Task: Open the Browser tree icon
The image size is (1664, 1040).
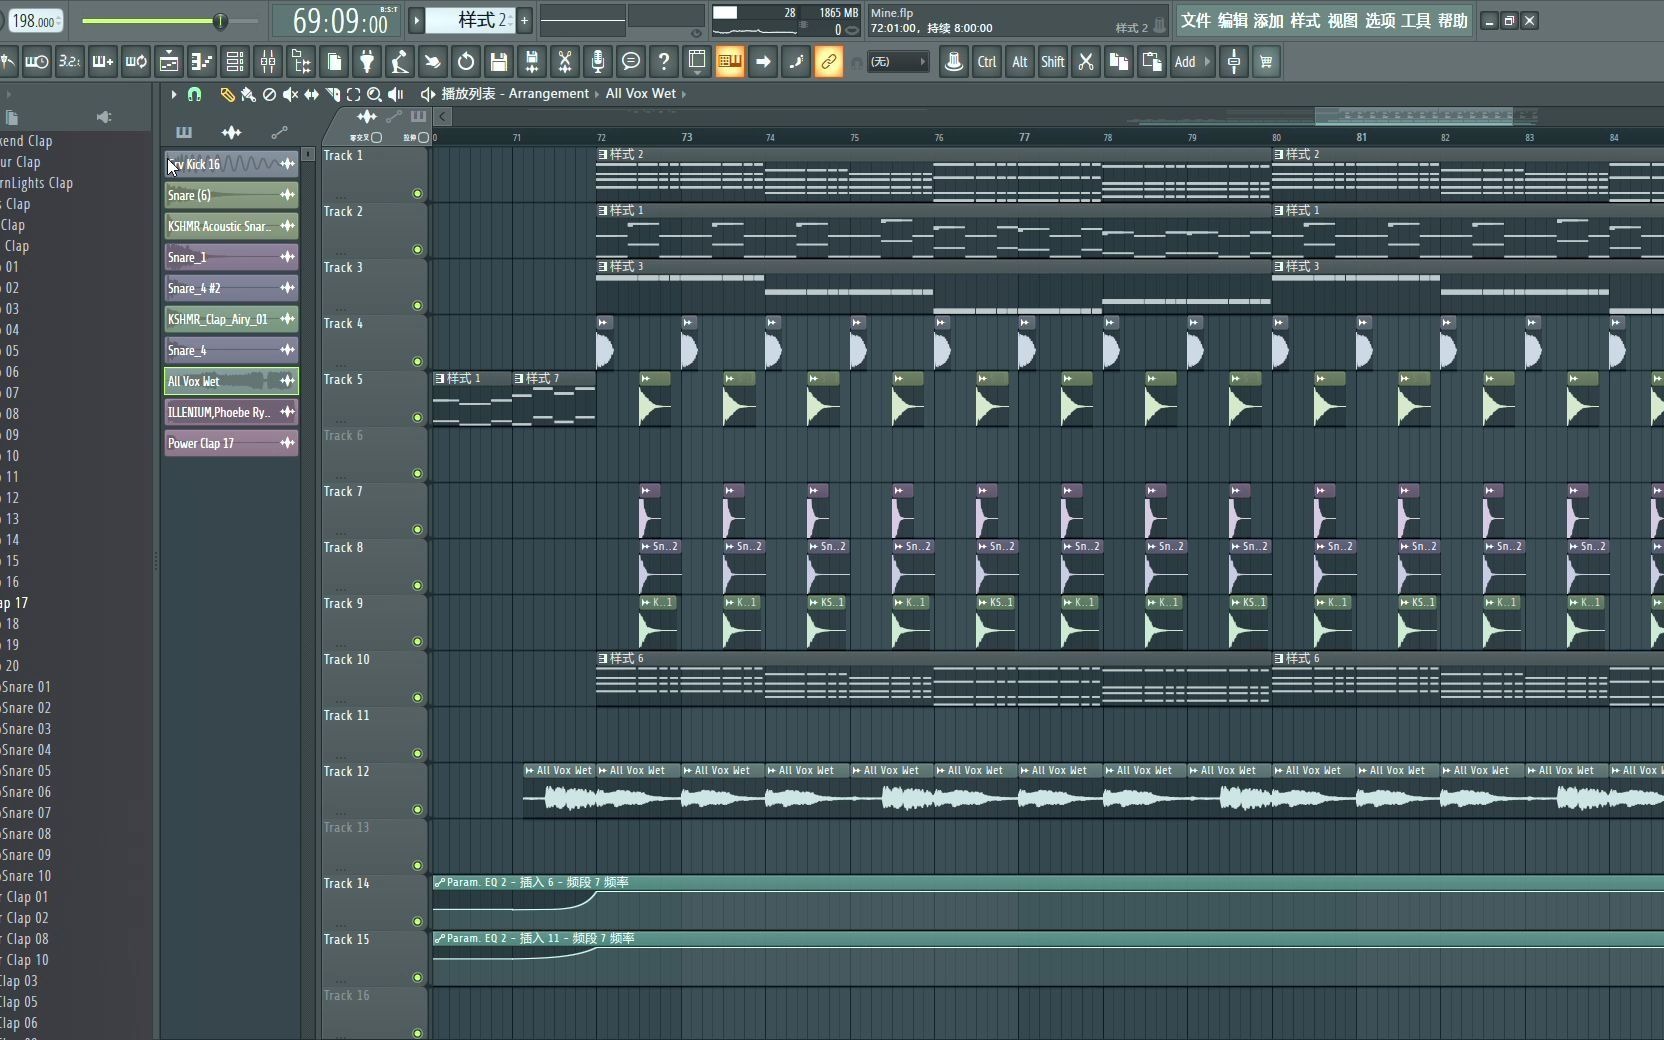Action: tap(301, 62)
